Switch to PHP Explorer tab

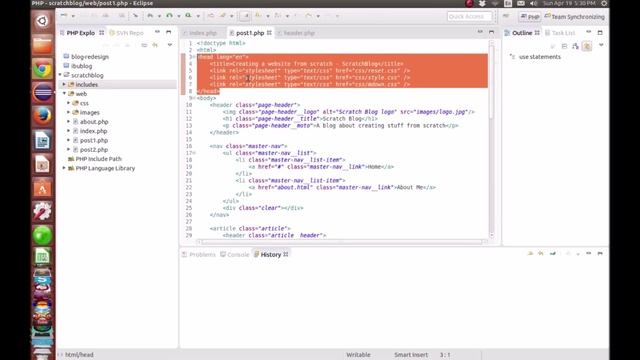coord(80,33)
